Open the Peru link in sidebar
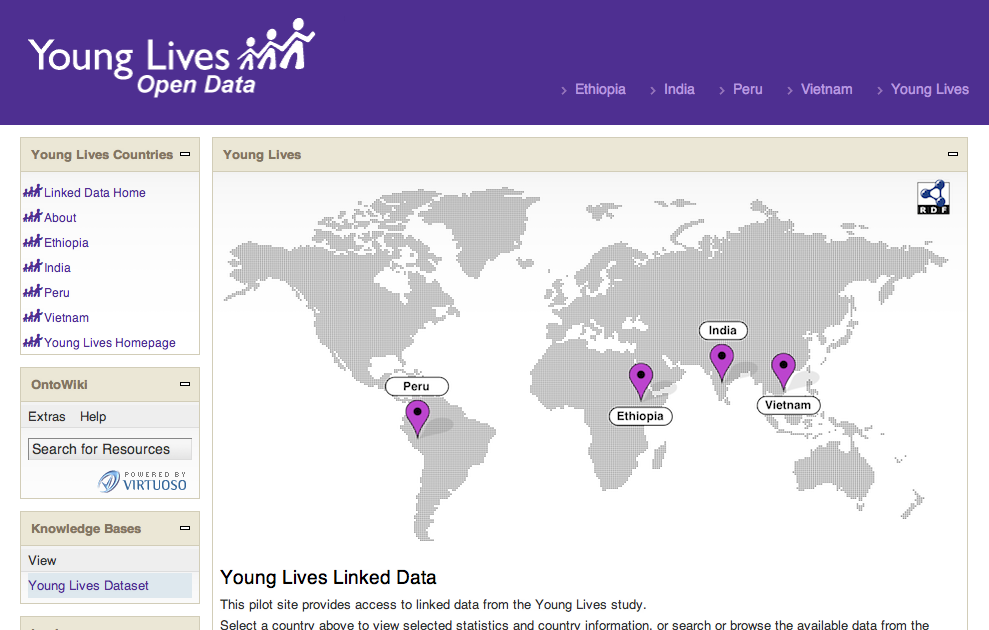Image resolution: width=989 pixels, height=630 pixels. (x=57, y=293)
